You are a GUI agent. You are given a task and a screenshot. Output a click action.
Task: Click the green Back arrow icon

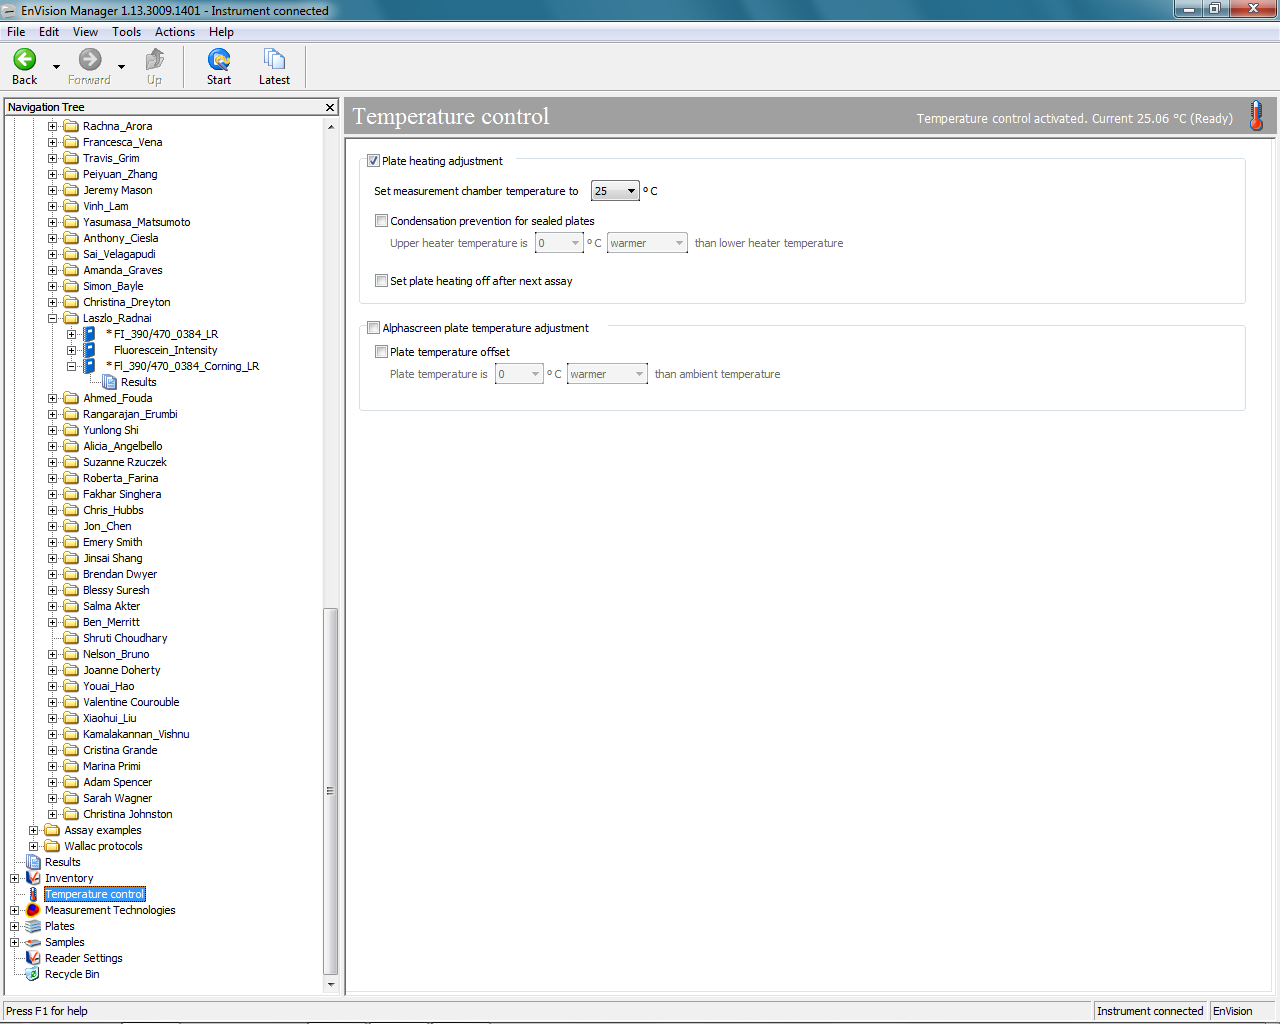click(x=25, y=60)
